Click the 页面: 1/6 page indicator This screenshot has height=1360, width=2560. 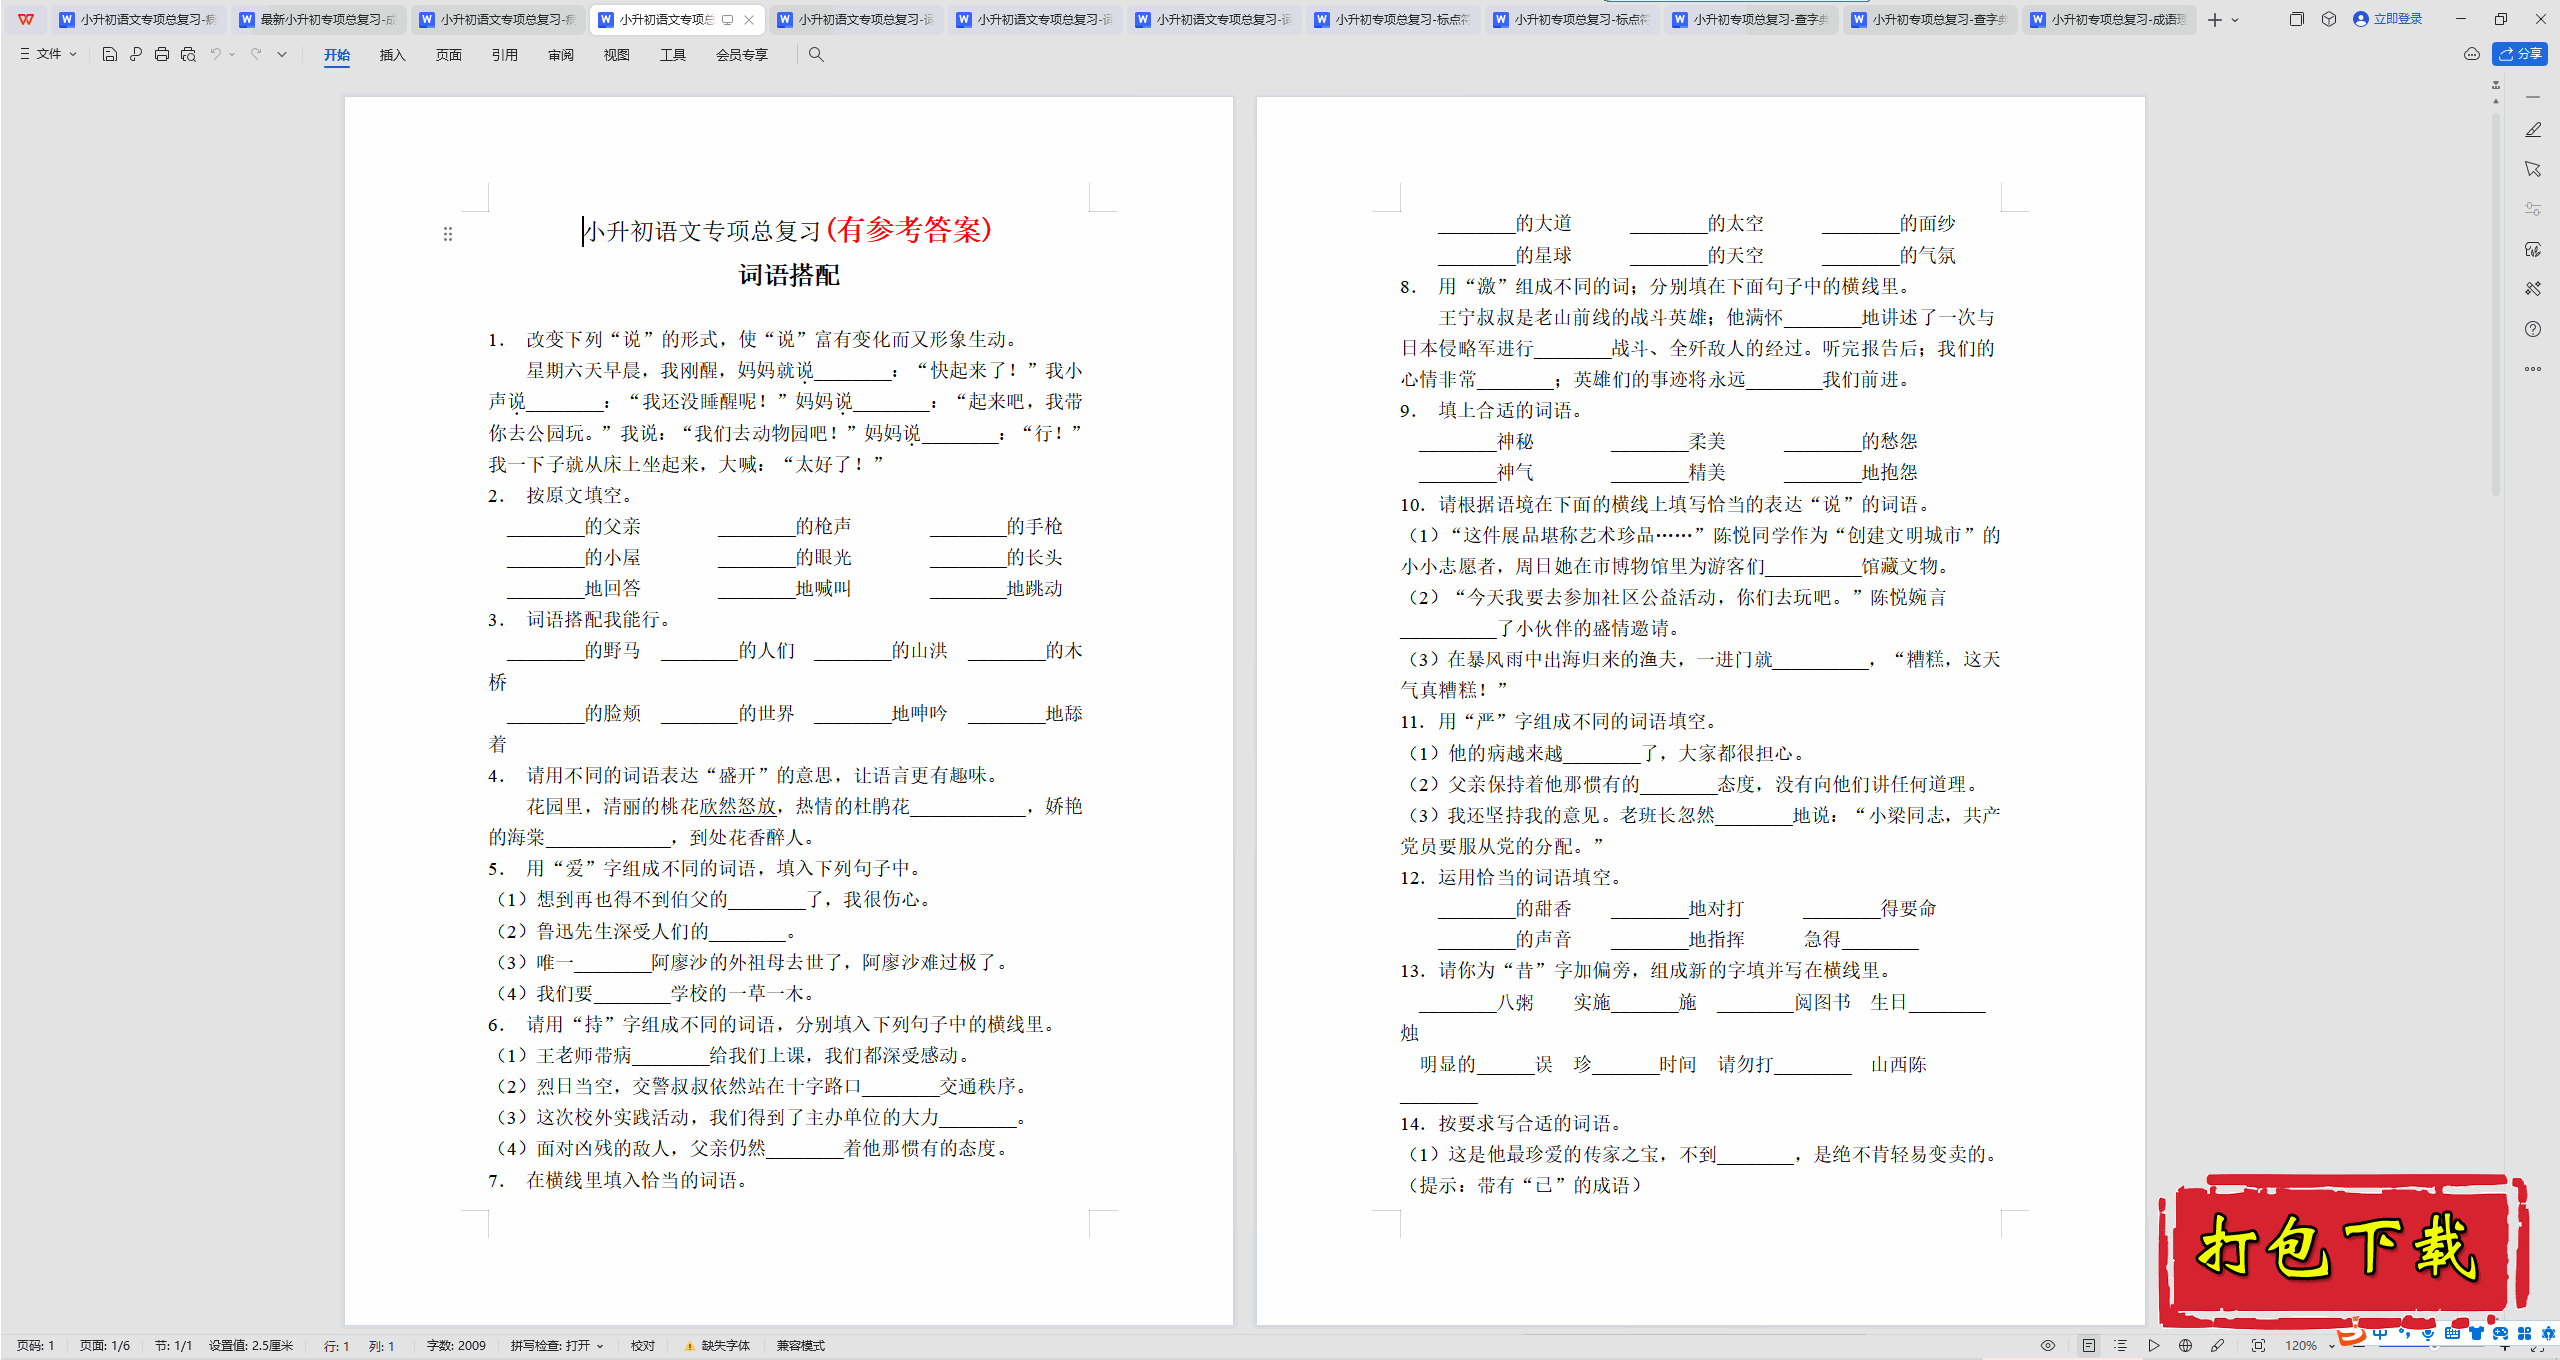105,1346
